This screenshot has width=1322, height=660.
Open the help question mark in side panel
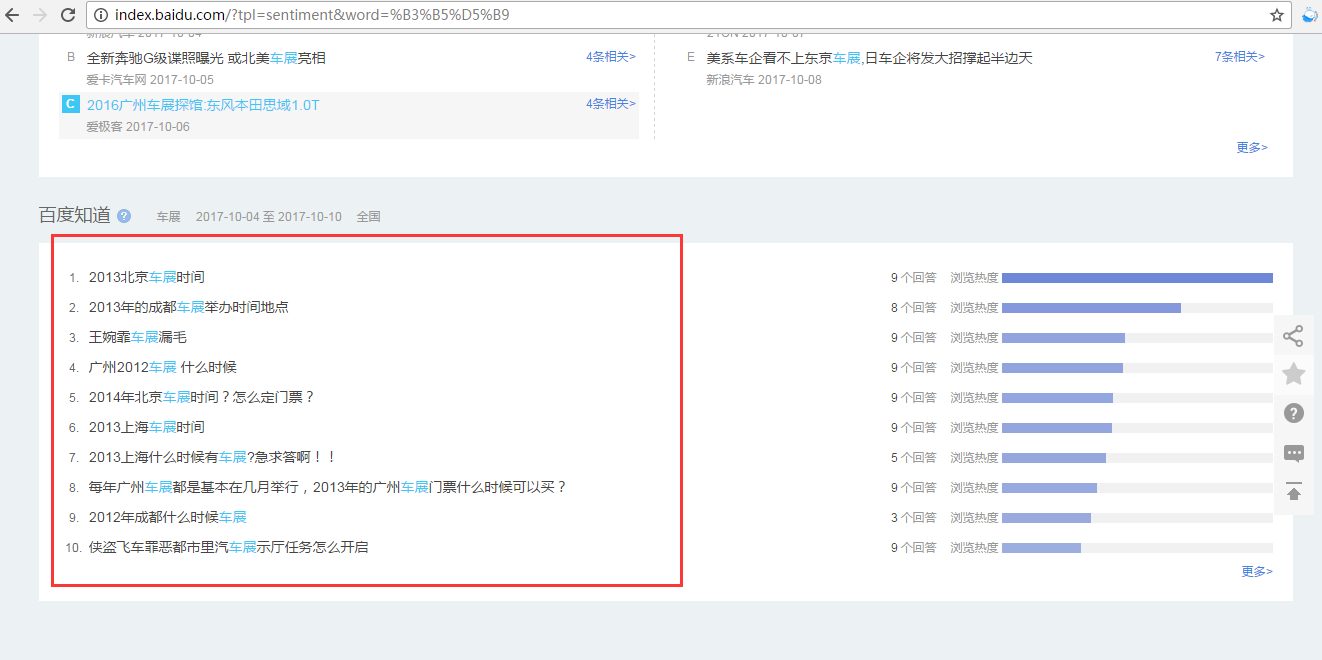pos(1294,413)
